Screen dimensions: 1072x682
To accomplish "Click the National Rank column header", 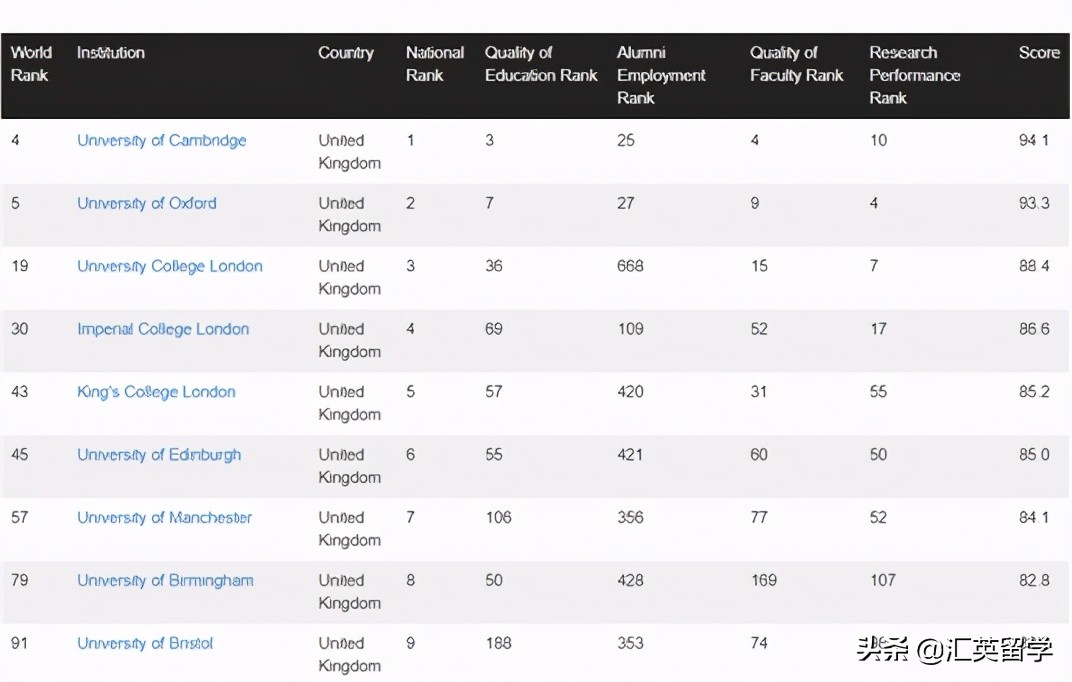I will [x=434, y=64].
